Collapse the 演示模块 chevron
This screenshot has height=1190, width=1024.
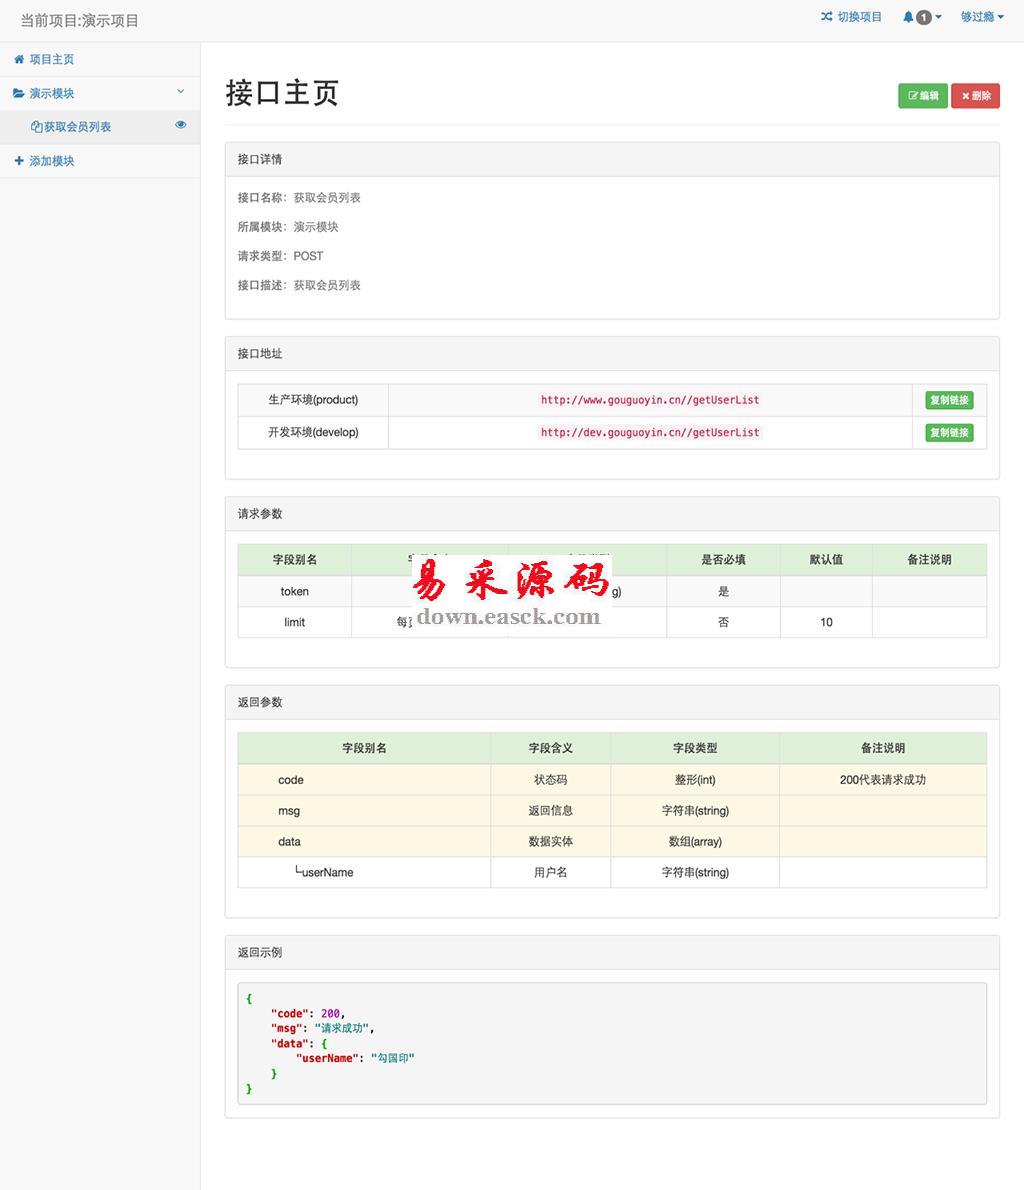[181, 91]
